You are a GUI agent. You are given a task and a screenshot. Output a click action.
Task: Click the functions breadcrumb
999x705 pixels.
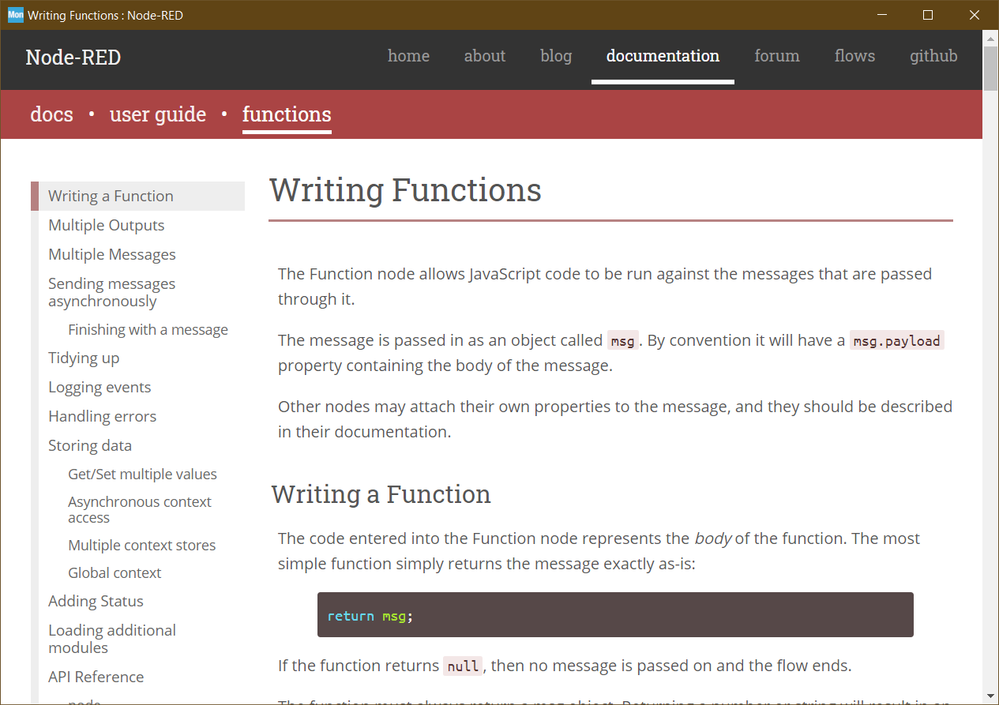pos(287,114)
